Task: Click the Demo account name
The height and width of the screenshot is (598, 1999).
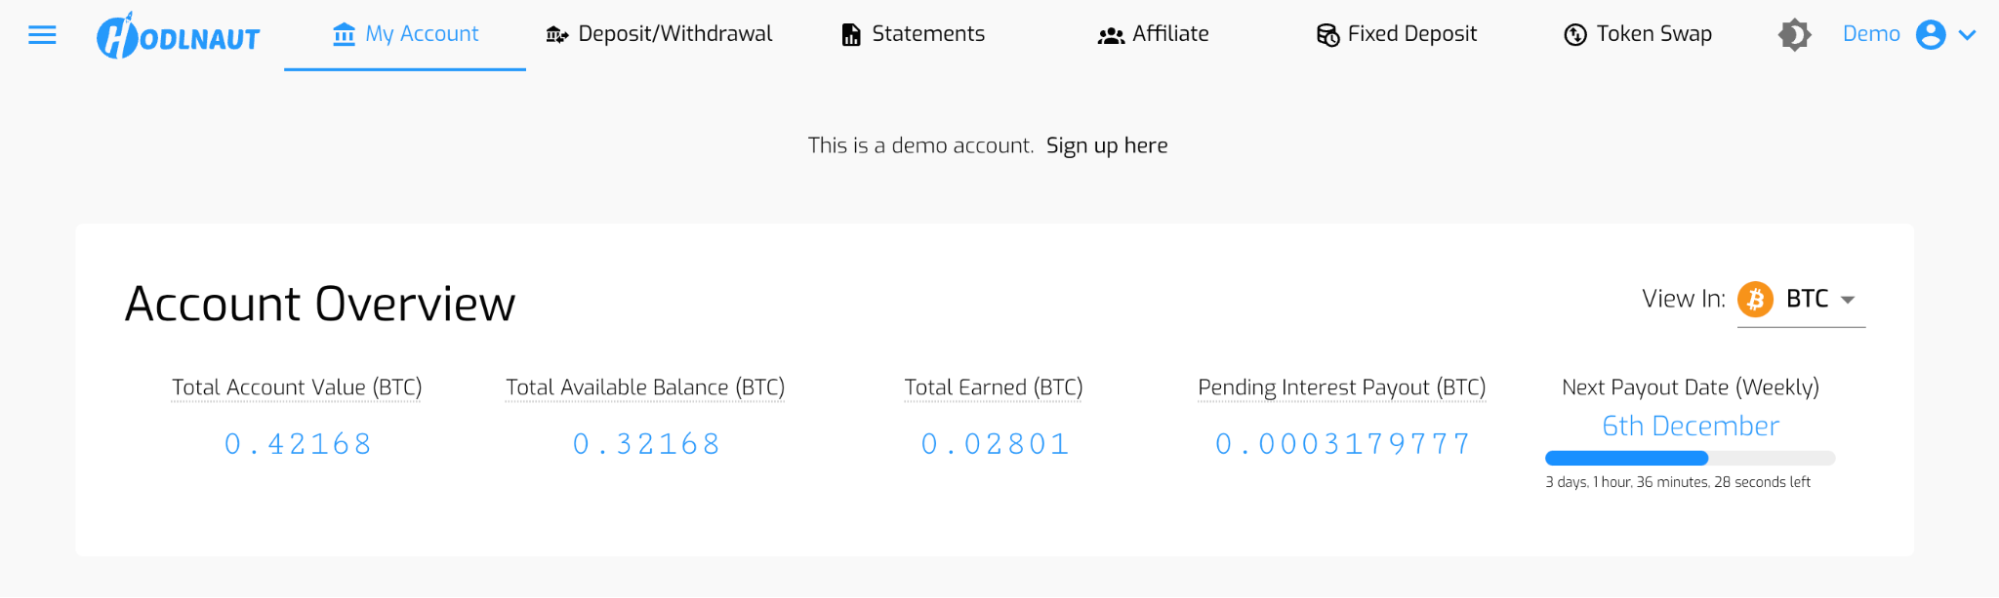Action: [1871, 34]
